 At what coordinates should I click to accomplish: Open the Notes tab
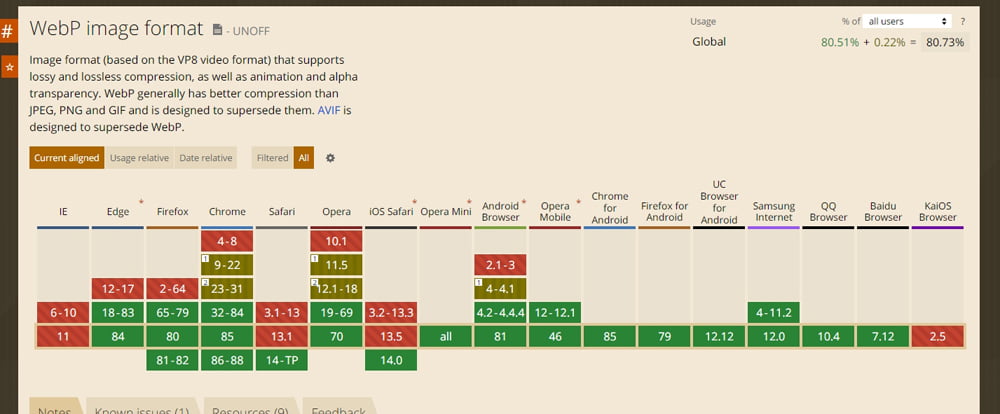point(54,407)
